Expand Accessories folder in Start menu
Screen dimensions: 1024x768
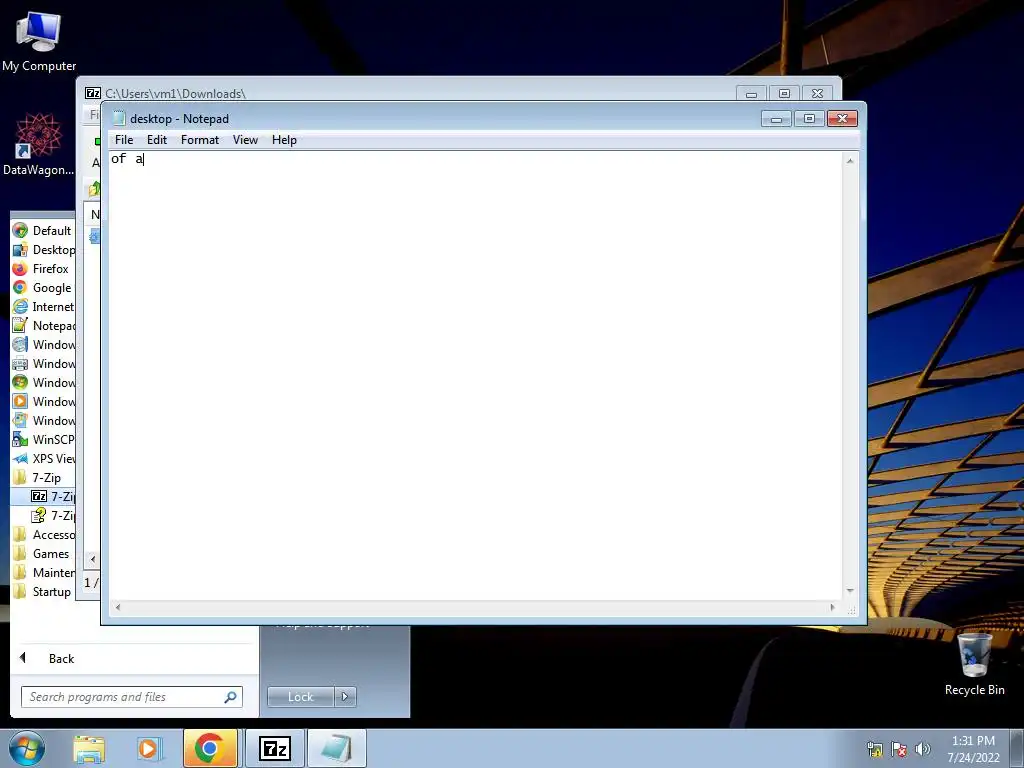(x=43, y=534)
